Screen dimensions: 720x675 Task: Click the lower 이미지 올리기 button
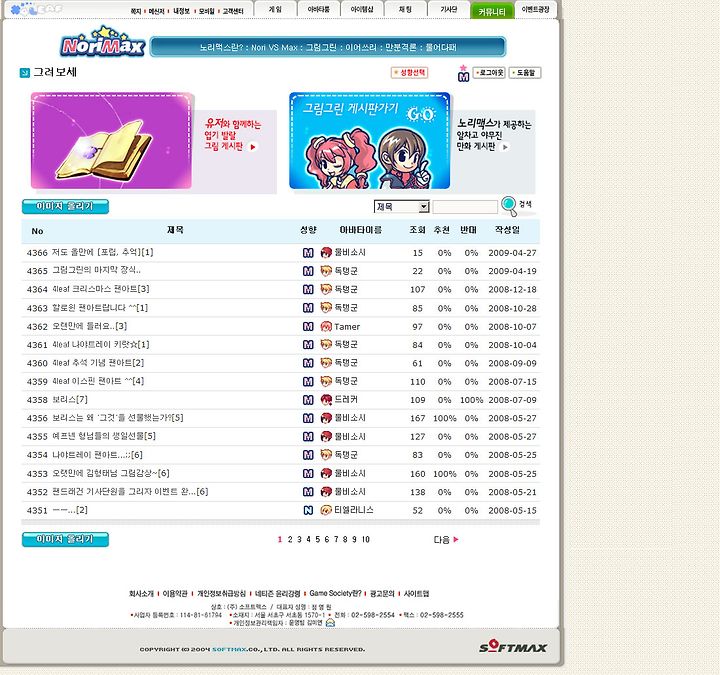(65, 540)
